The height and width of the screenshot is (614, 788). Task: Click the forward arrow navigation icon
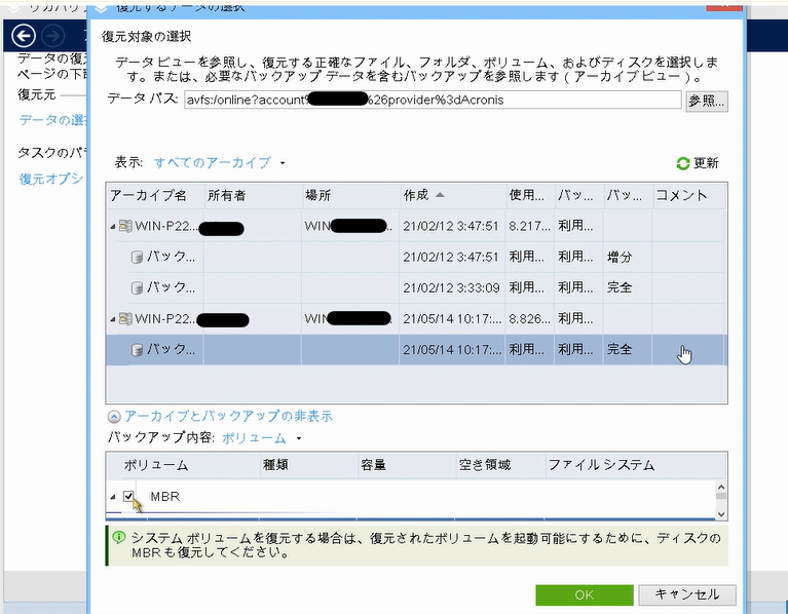(53, 36)
